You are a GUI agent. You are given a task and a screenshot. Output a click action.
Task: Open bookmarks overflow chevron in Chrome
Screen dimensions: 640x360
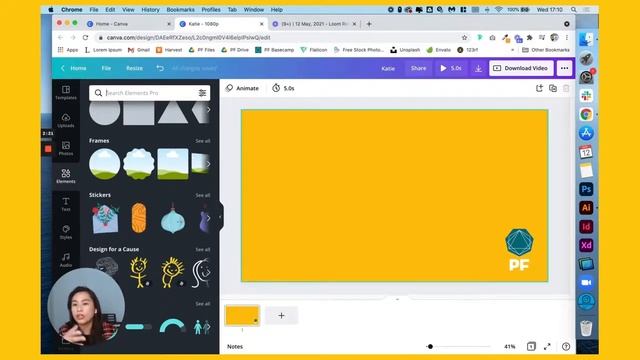pos(513,50)
